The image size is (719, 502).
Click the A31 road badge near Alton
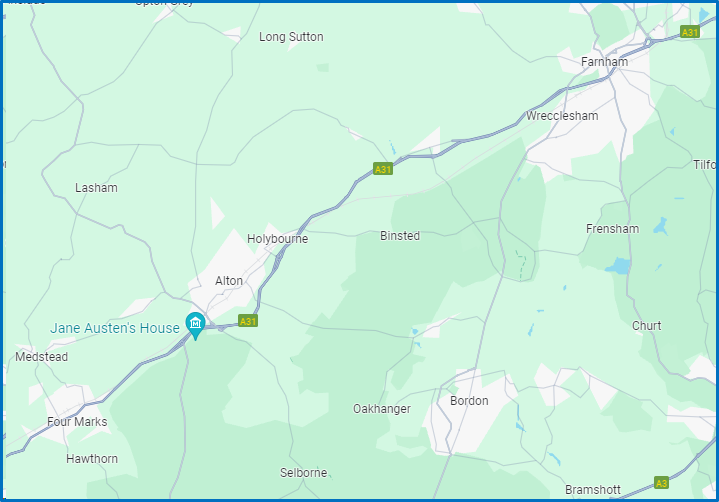pyautogui.click(x=248, y=321)
